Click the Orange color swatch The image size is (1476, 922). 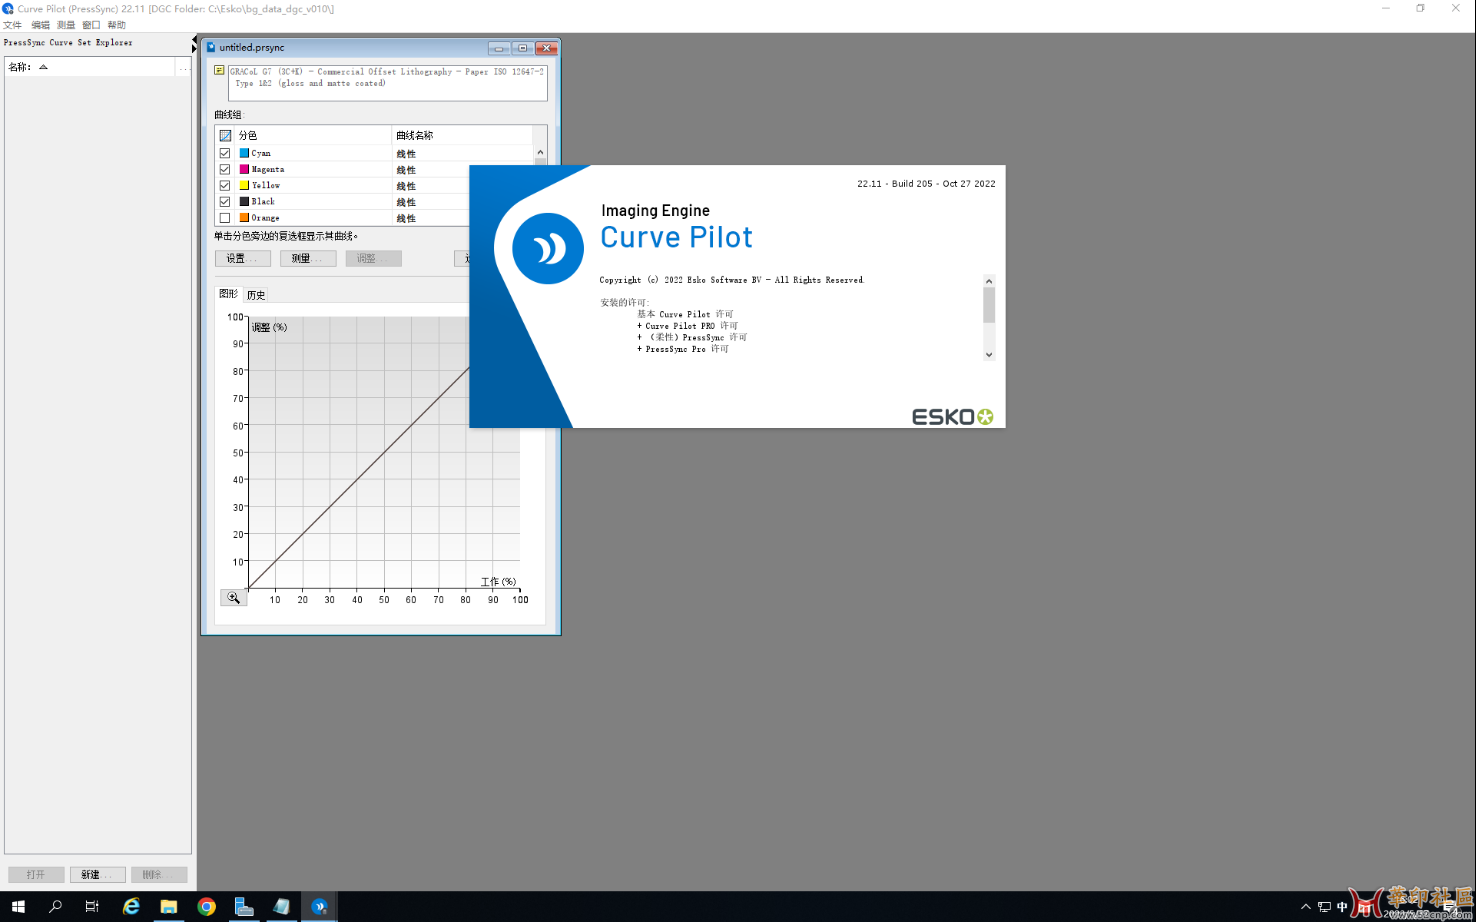(244, 217)
